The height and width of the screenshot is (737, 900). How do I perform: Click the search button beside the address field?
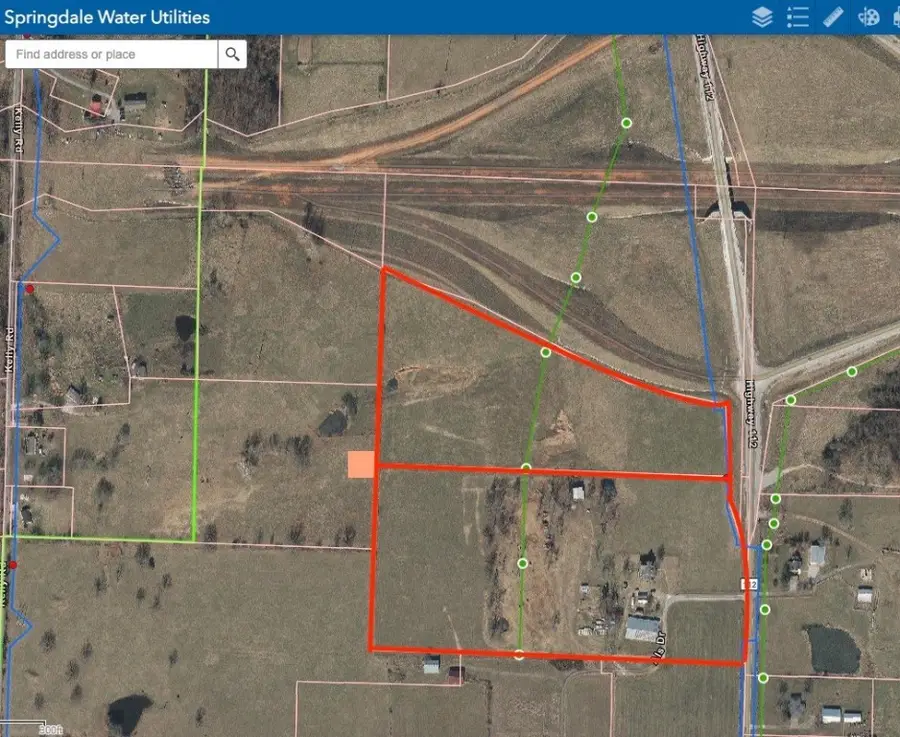231,53
